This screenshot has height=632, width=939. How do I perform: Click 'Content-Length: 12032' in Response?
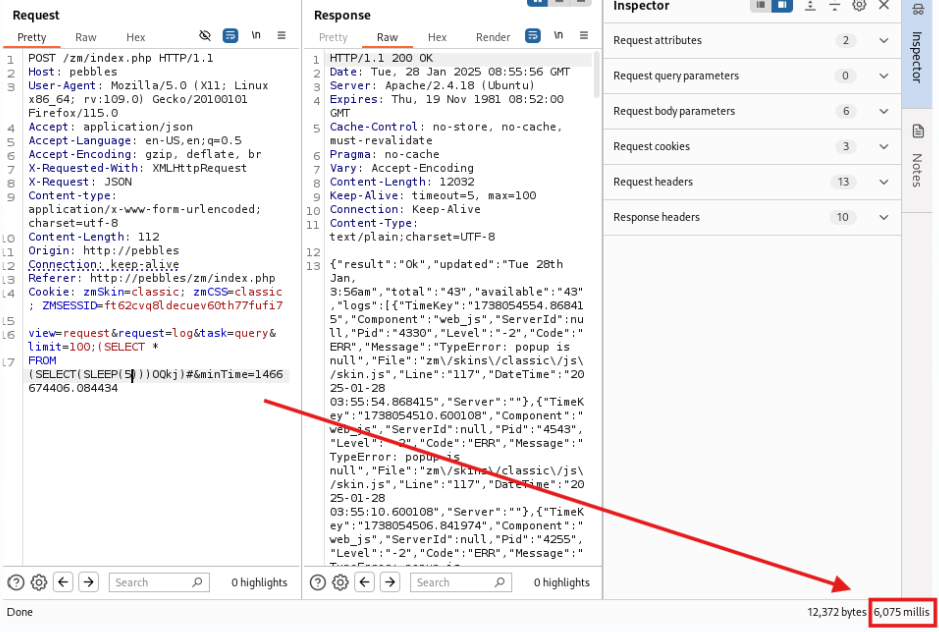coord(402,182)
